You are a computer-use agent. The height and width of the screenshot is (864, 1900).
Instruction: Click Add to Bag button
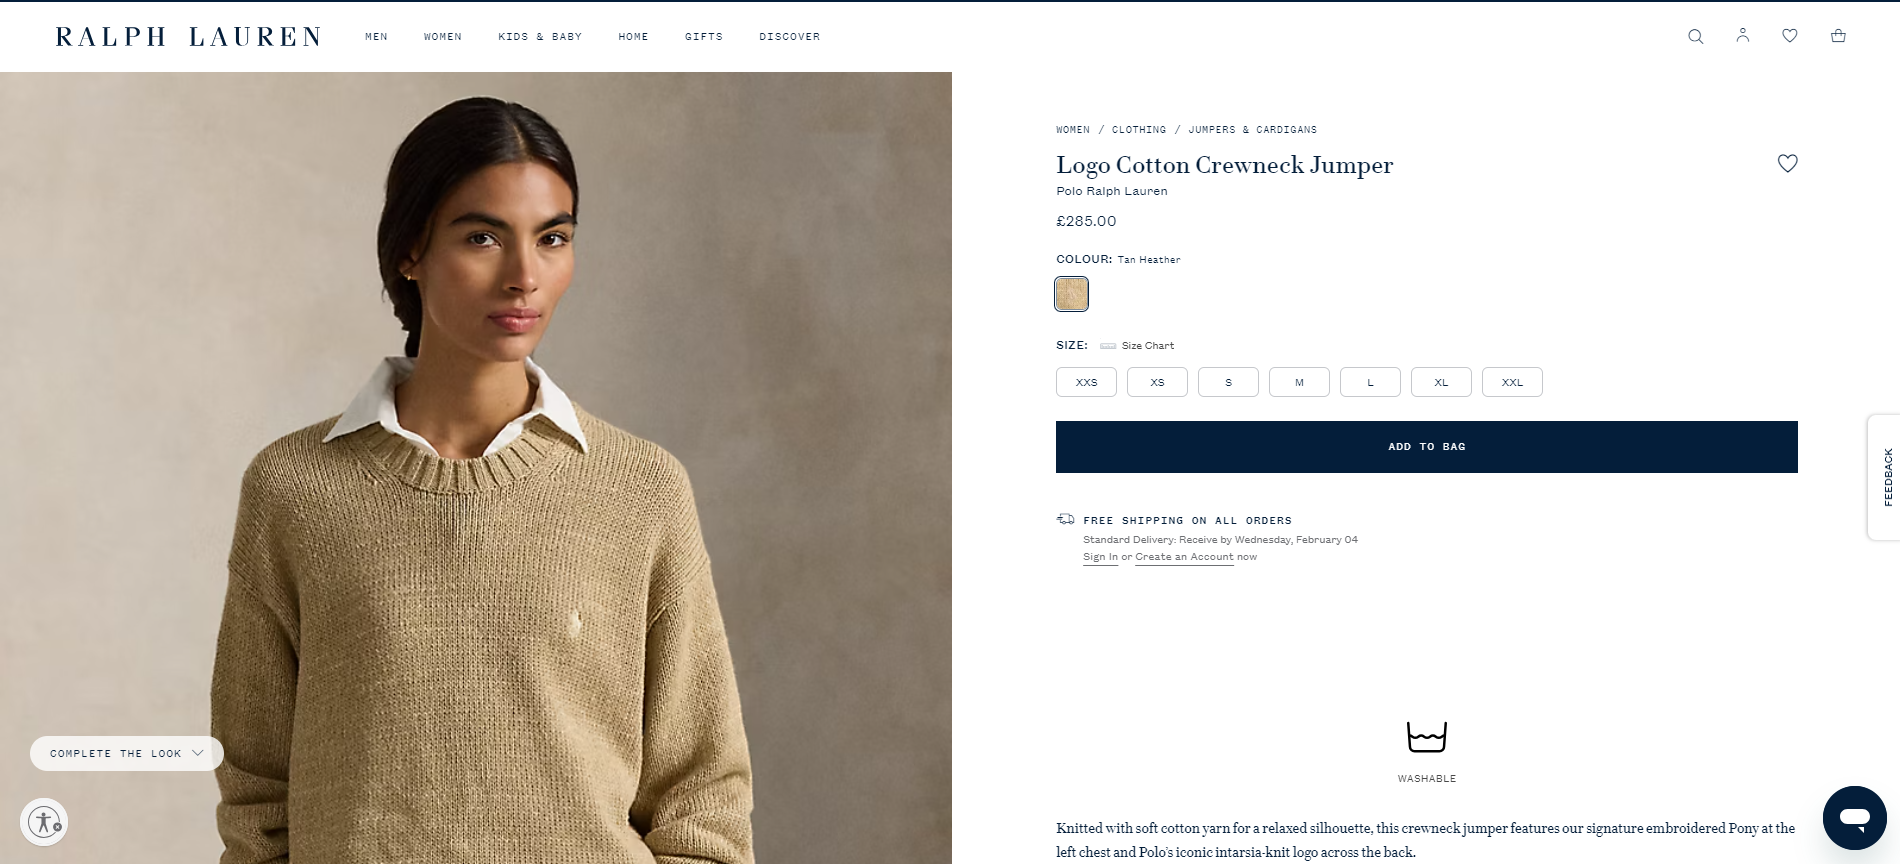point(1427,447)
